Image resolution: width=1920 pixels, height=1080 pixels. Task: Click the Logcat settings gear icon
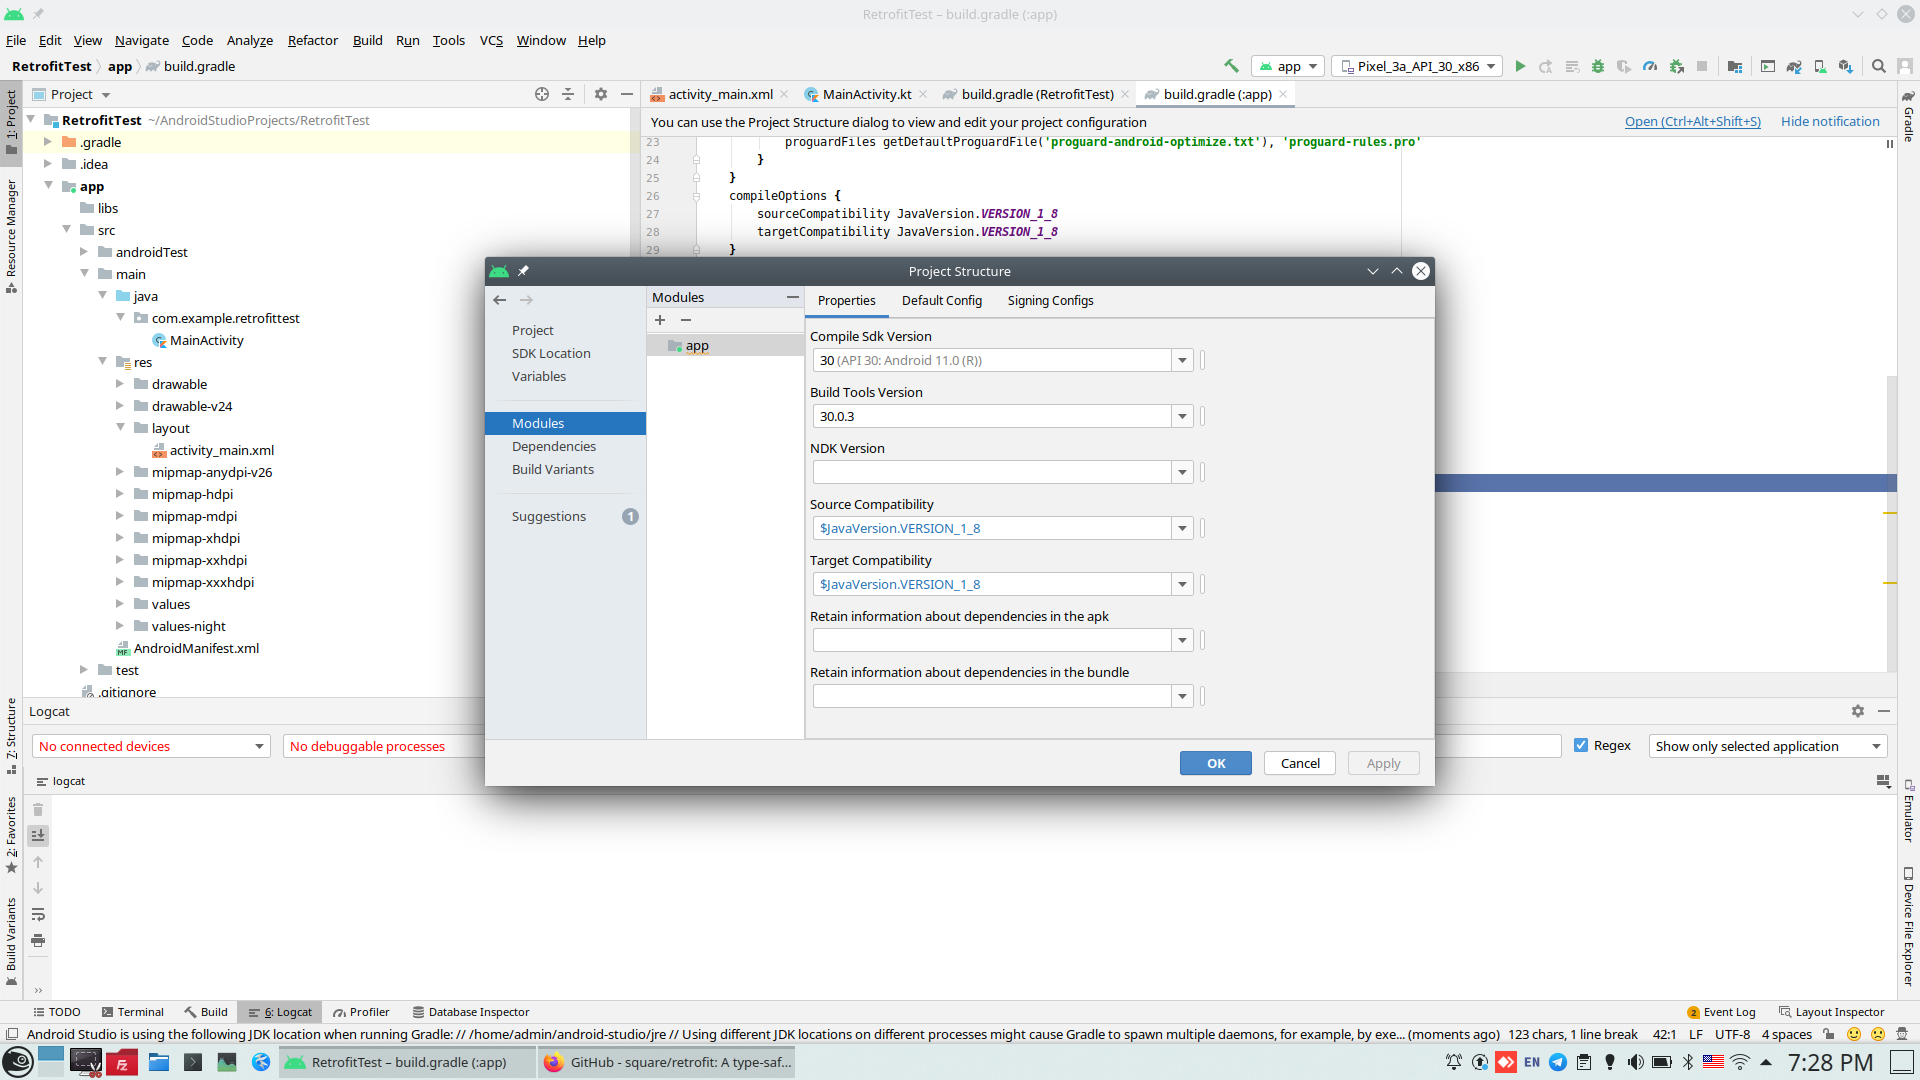coord(1857,711)
